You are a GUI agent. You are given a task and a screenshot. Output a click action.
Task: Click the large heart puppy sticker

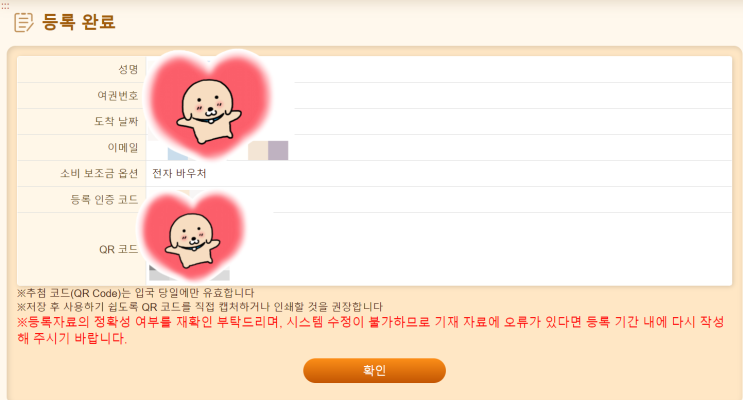tap(208, 105)
